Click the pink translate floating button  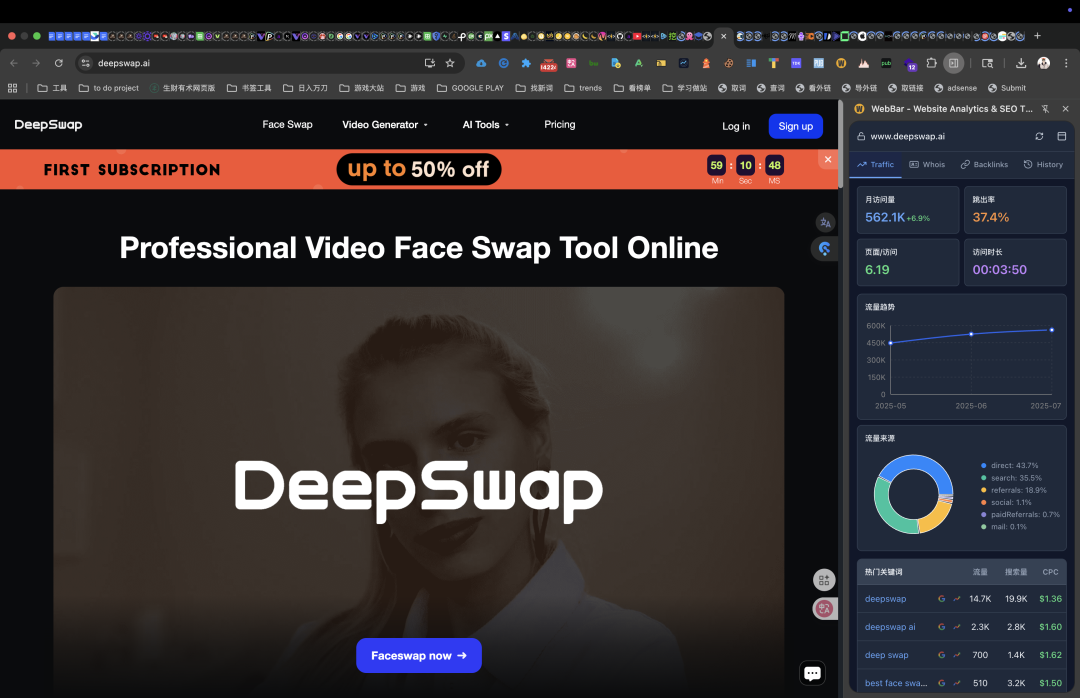click(824, 608)
